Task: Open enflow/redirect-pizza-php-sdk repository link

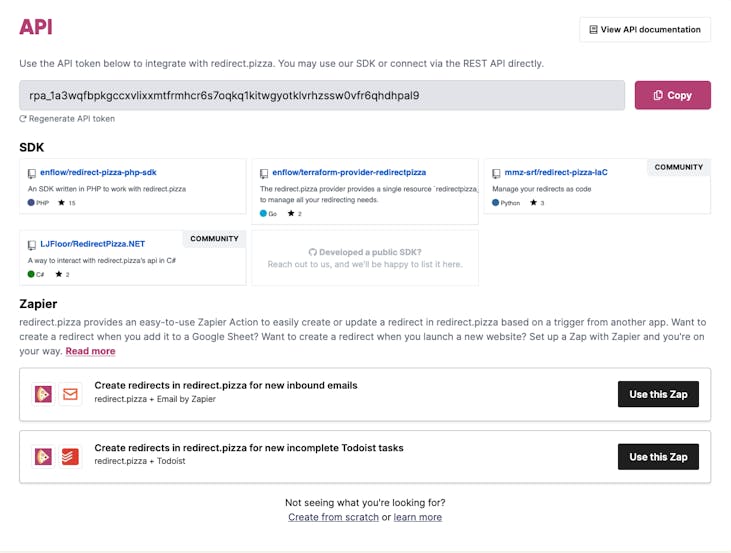Action: 98,173
